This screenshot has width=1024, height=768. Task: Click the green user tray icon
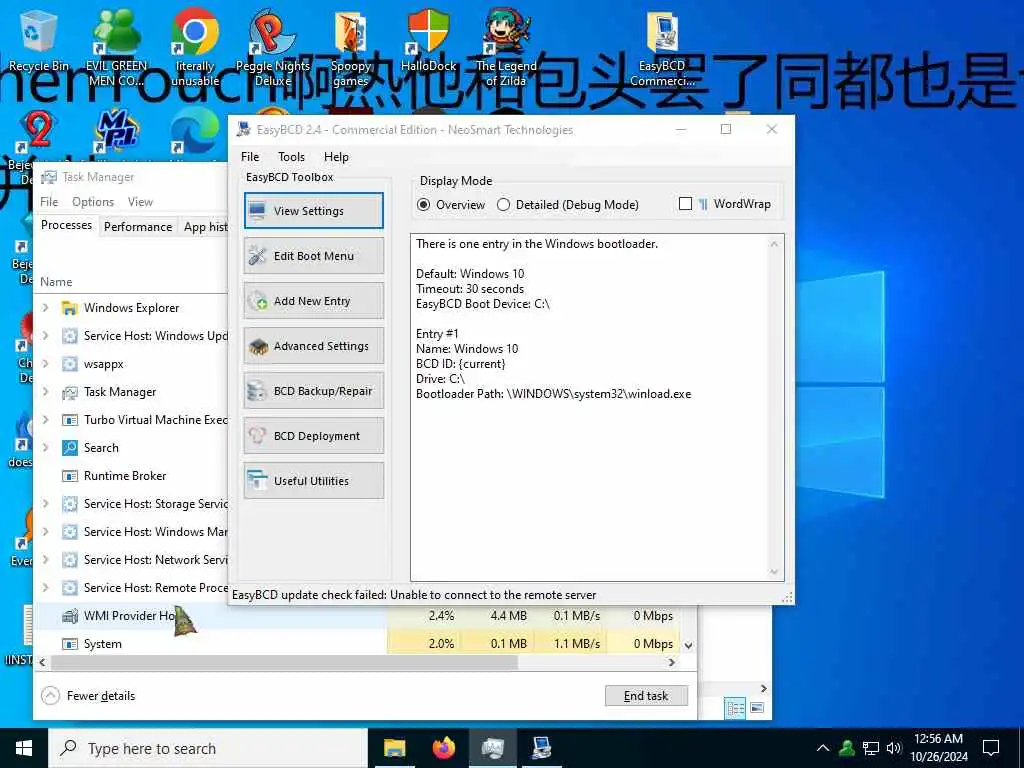847,748
